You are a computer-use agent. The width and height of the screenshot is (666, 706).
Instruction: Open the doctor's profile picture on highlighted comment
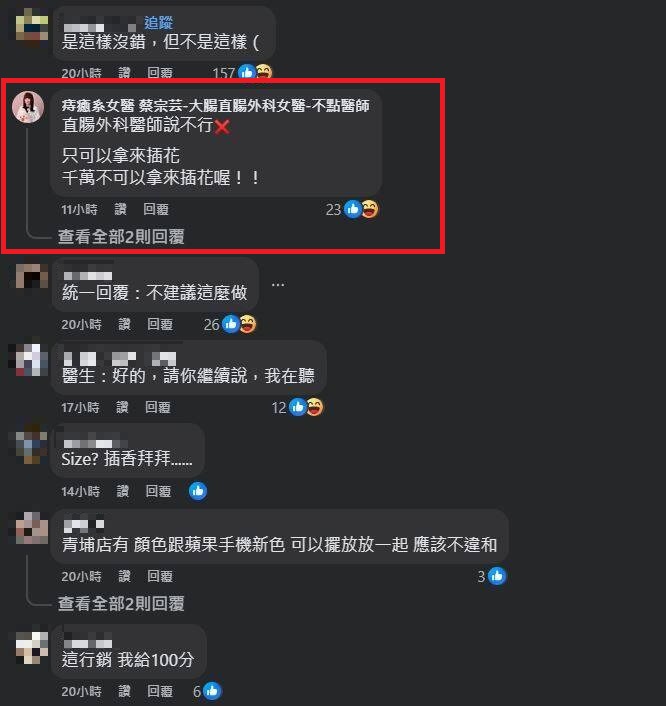28,107
